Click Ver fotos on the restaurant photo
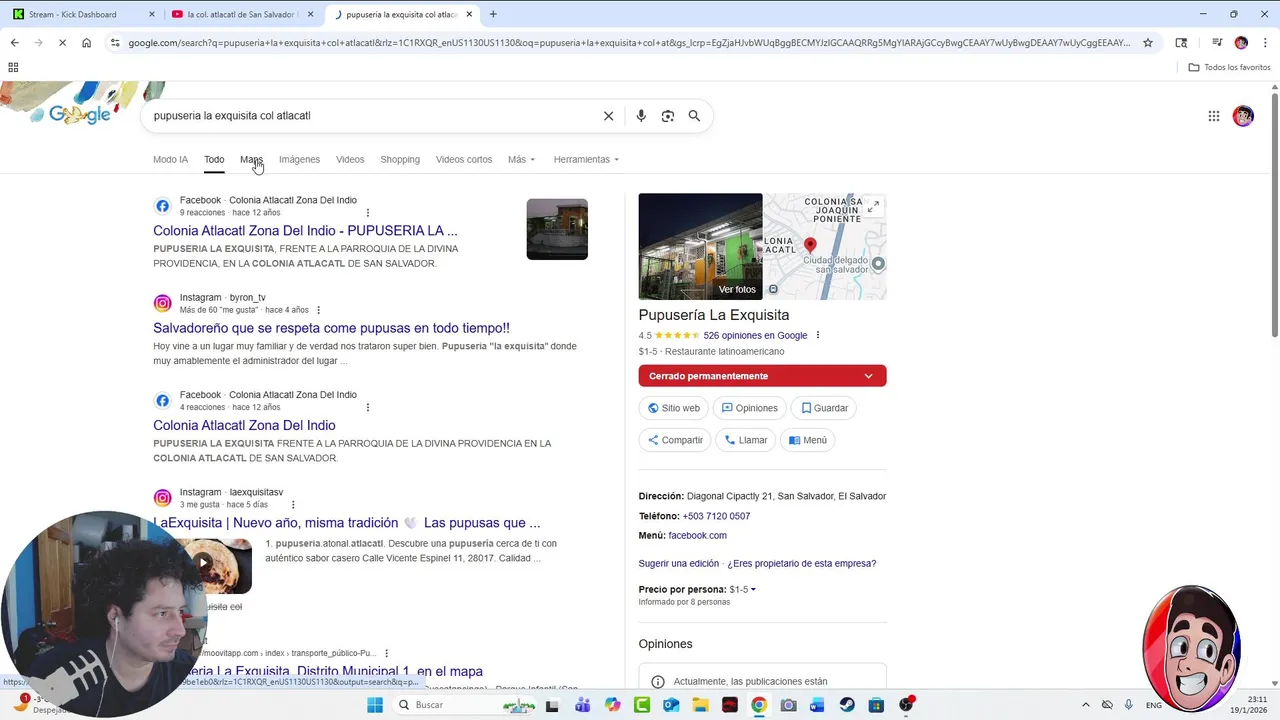The image size is (1280, 720). pos(737,290)
